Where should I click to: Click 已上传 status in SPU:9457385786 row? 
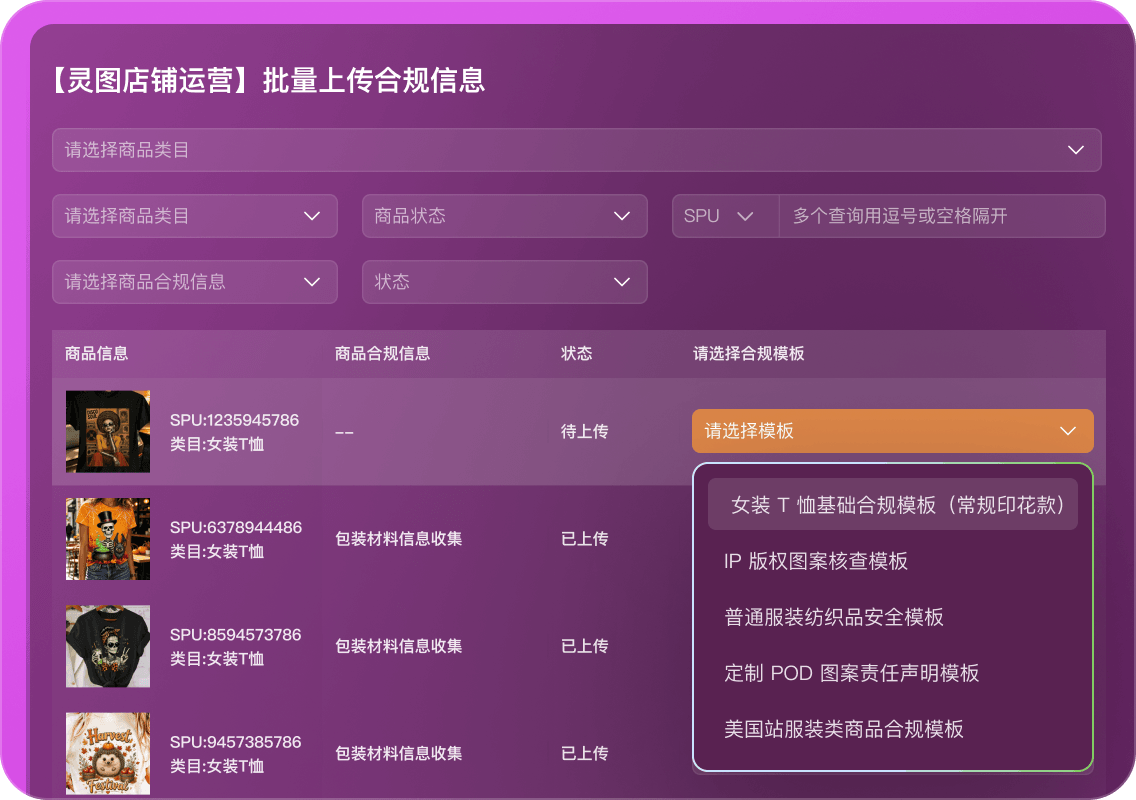[x=585, y=754]
